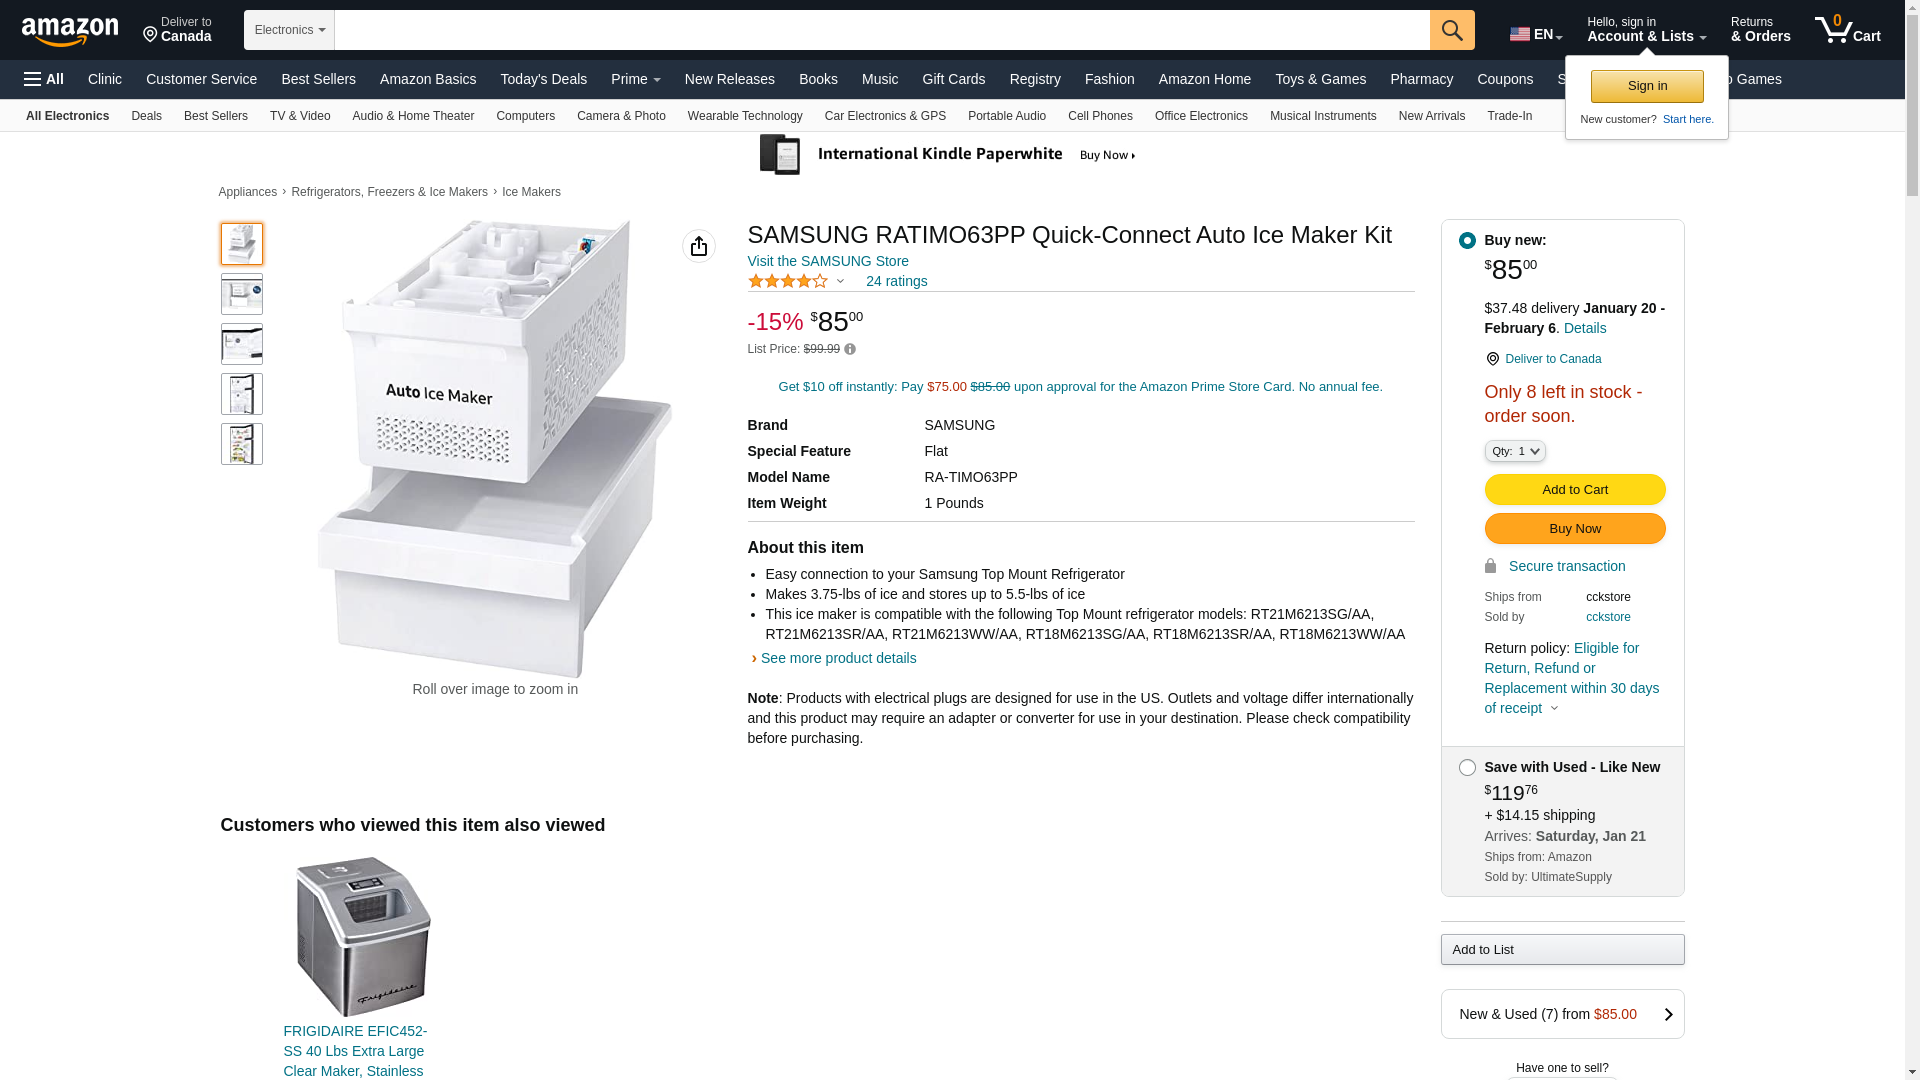Select the second product thumbnail image
Image resolution: width=1920 pixels, height=1080 pixels.
[242, 294]
